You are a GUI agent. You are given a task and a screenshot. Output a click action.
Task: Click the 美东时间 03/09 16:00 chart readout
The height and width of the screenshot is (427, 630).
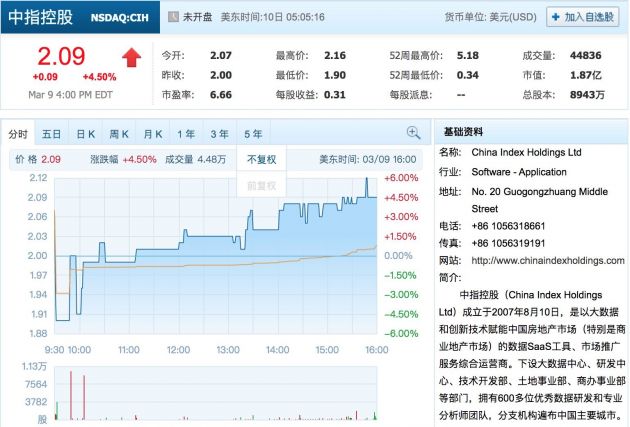coord(368,159)
